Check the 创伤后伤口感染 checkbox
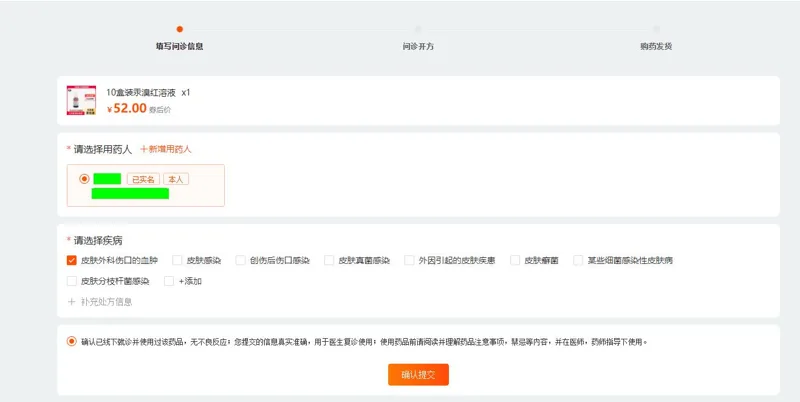 (240, 260)
